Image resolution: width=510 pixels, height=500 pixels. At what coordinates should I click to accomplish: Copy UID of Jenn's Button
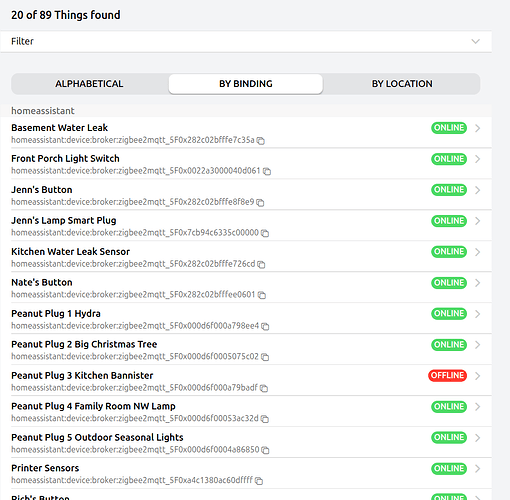[x=260, y=202]
